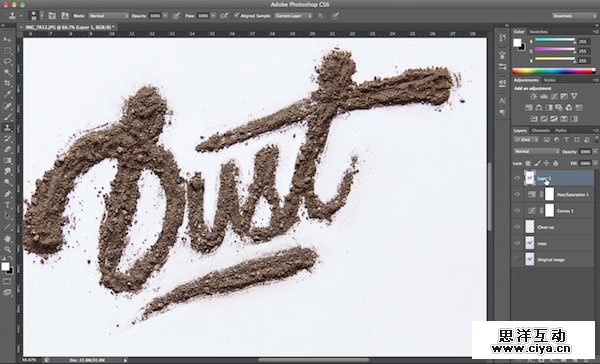The width and height of the screenshot is (600, 364).
Task: Toggle the Brush panel icon in options bar
Action: (52, 16)
